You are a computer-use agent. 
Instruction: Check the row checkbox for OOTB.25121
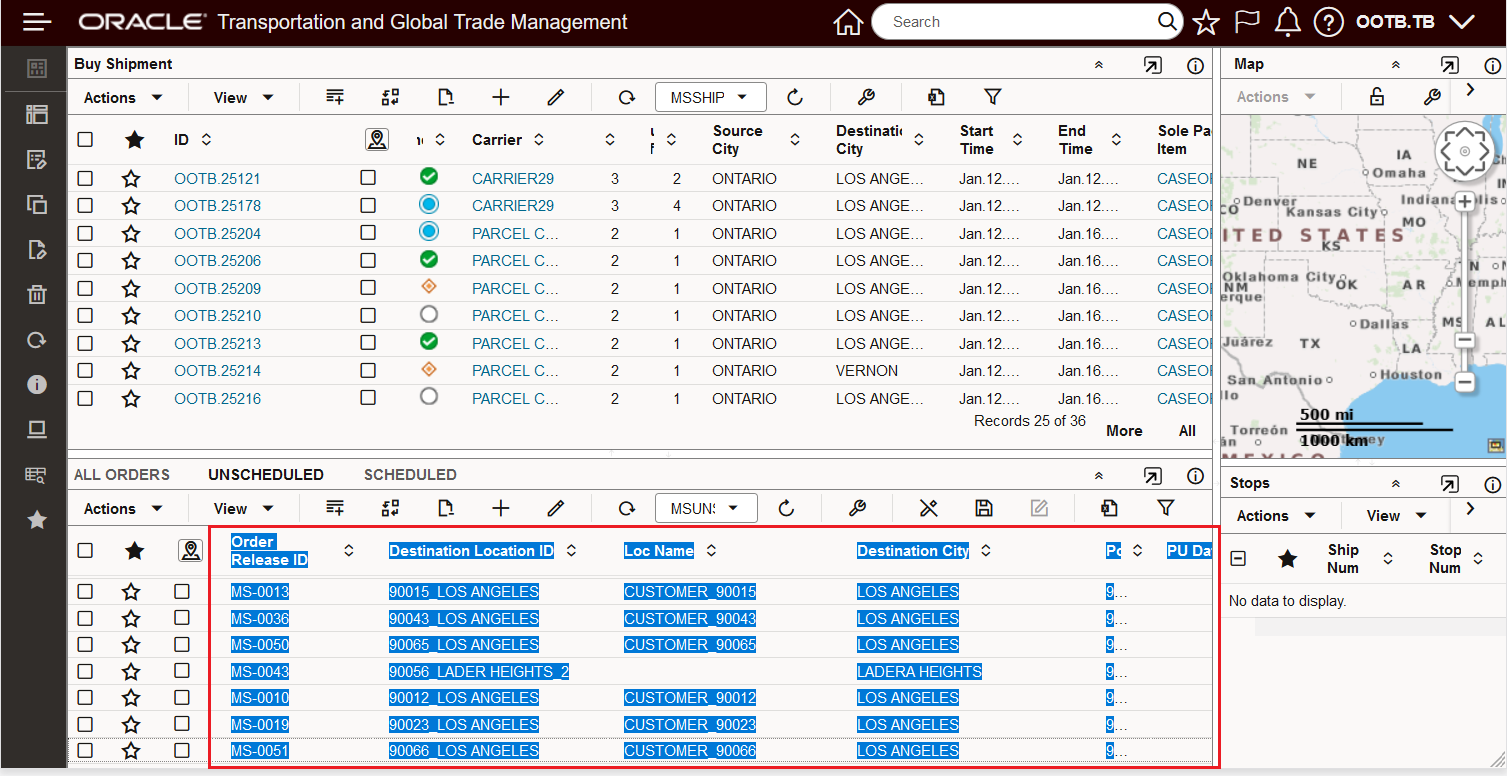tap(85, 178)
